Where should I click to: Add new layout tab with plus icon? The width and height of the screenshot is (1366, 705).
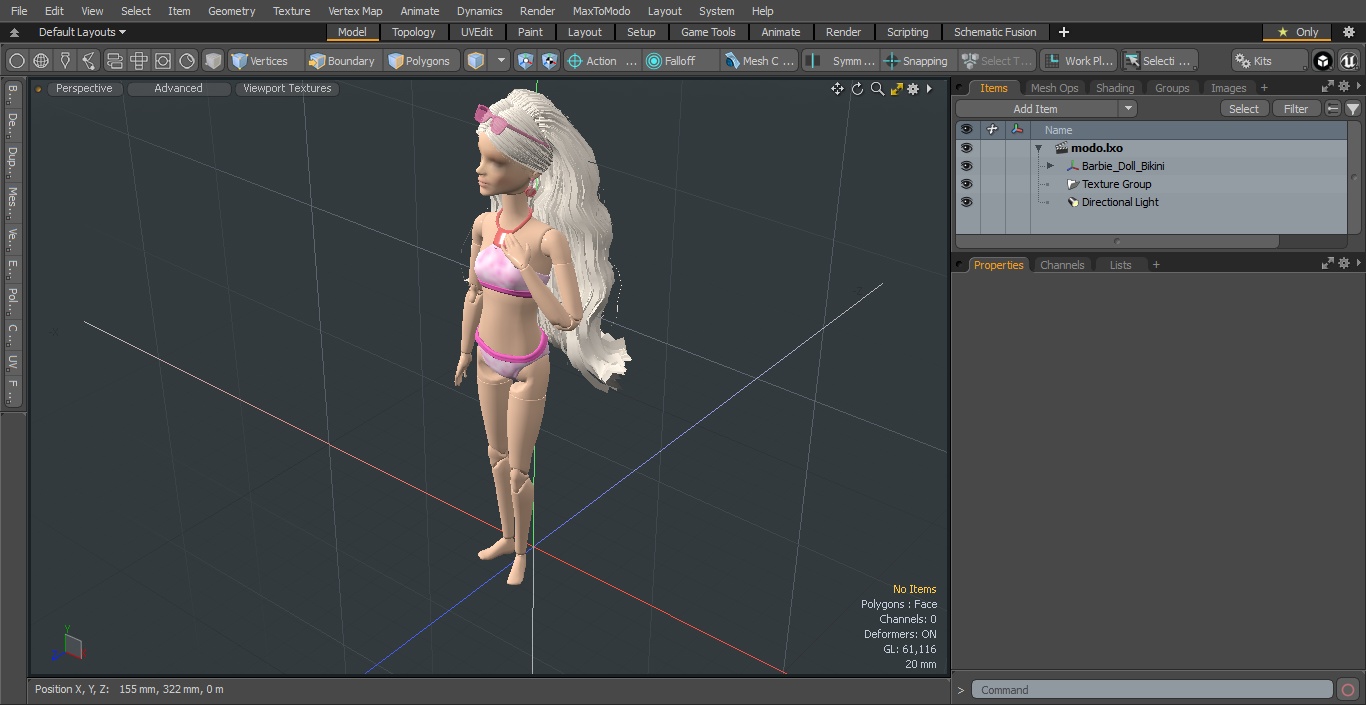tap(1063, 32)
